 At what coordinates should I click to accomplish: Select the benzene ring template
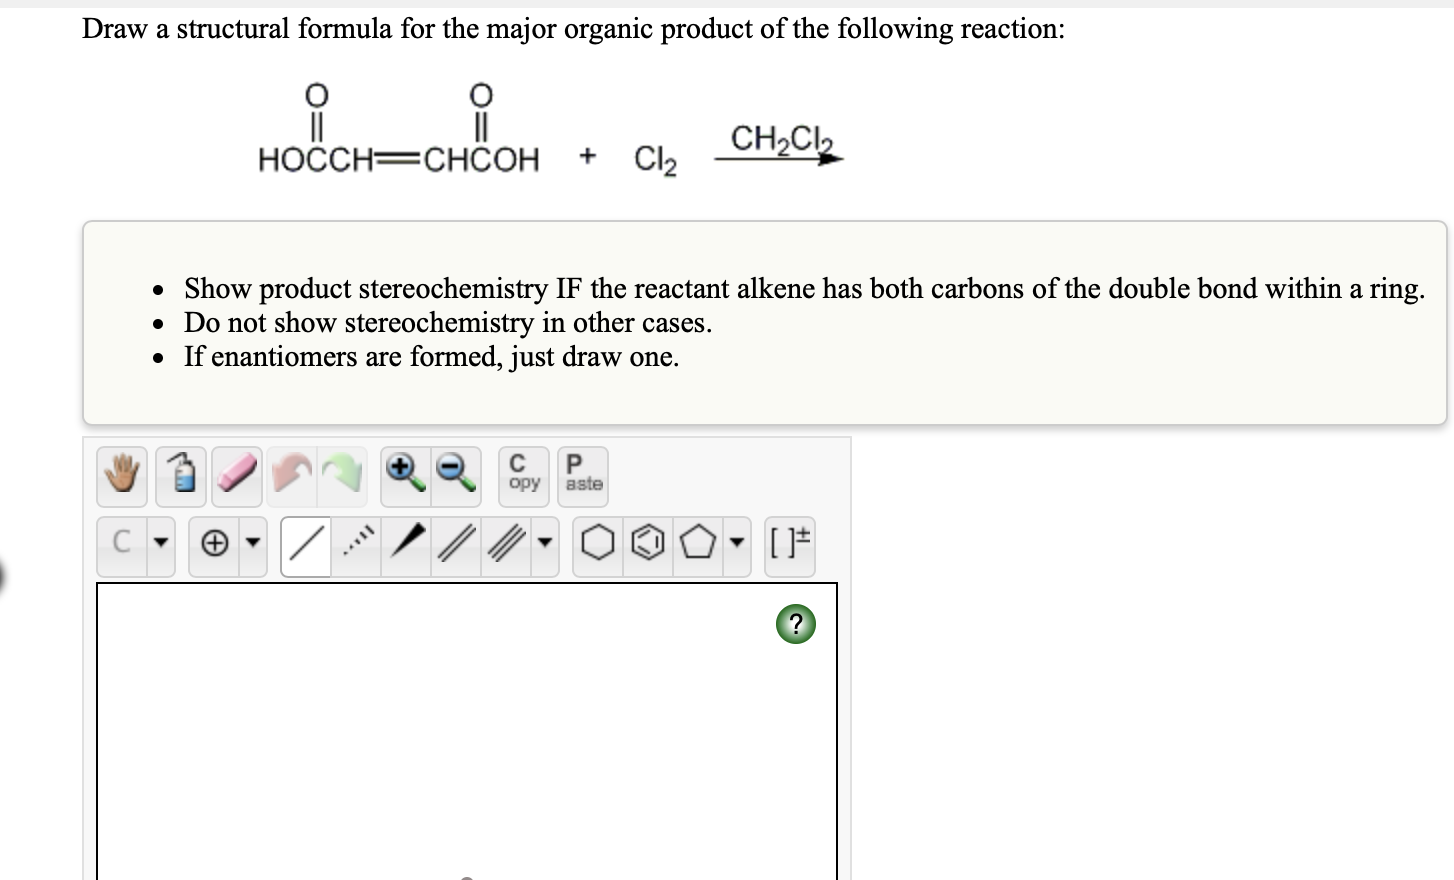tap(648, 543)
